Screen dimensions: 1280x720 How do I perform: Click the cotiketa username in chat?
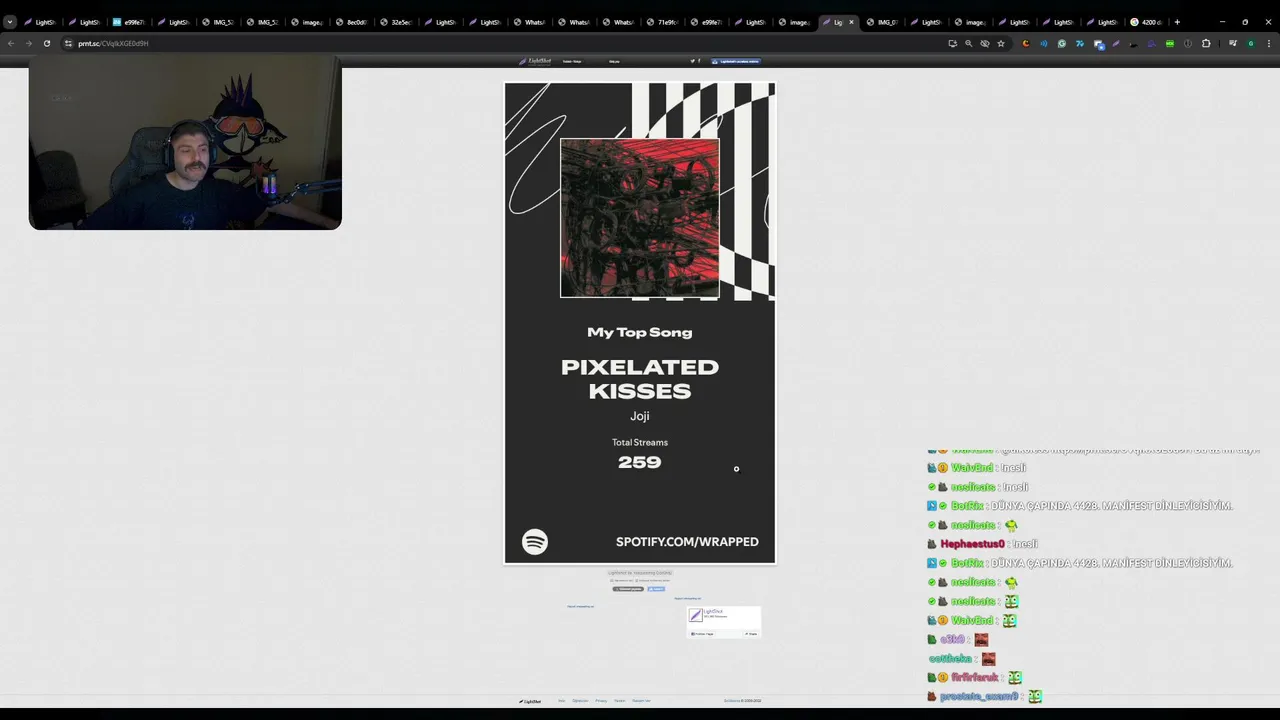(x=950, y=659)
